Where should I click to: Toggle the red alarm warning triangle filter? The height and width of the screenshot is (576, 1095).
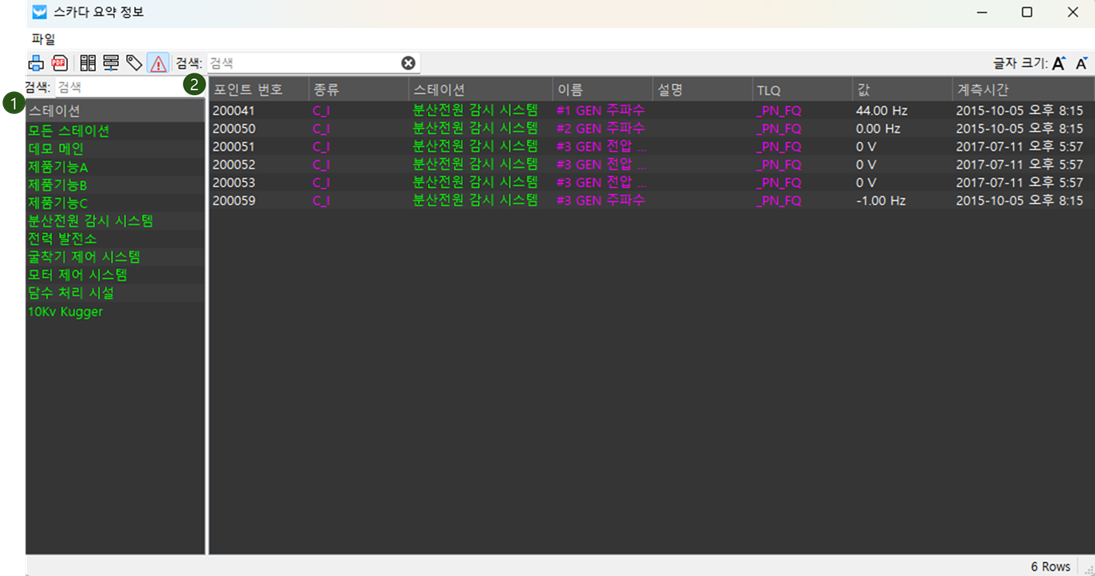tap(158, 63)
